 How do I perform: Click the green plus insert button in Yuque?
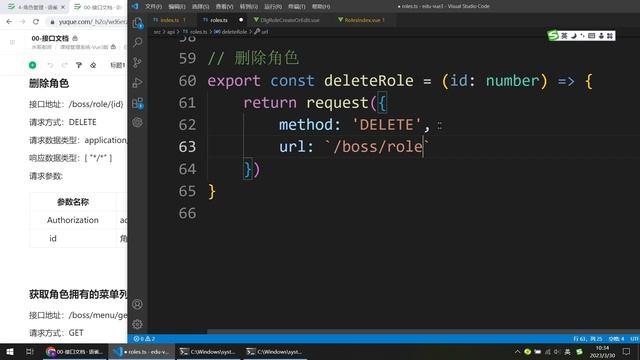pyautogui.click(x=33, y=65)
